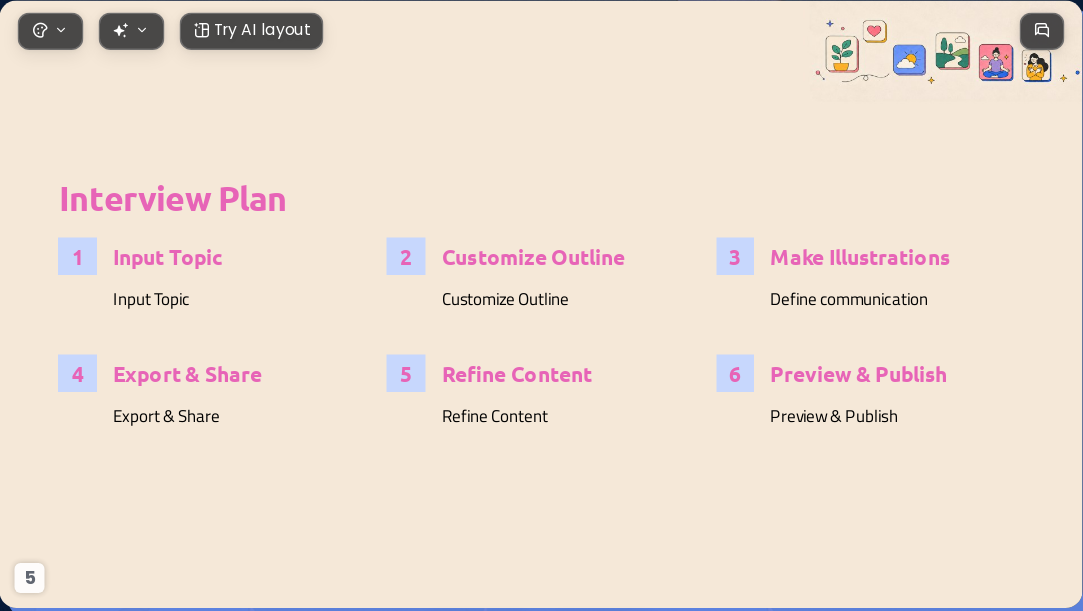The width and height of the screenshot is (1083, 611).
Task: Click the black Preview & Publish description
Action: 834,416
